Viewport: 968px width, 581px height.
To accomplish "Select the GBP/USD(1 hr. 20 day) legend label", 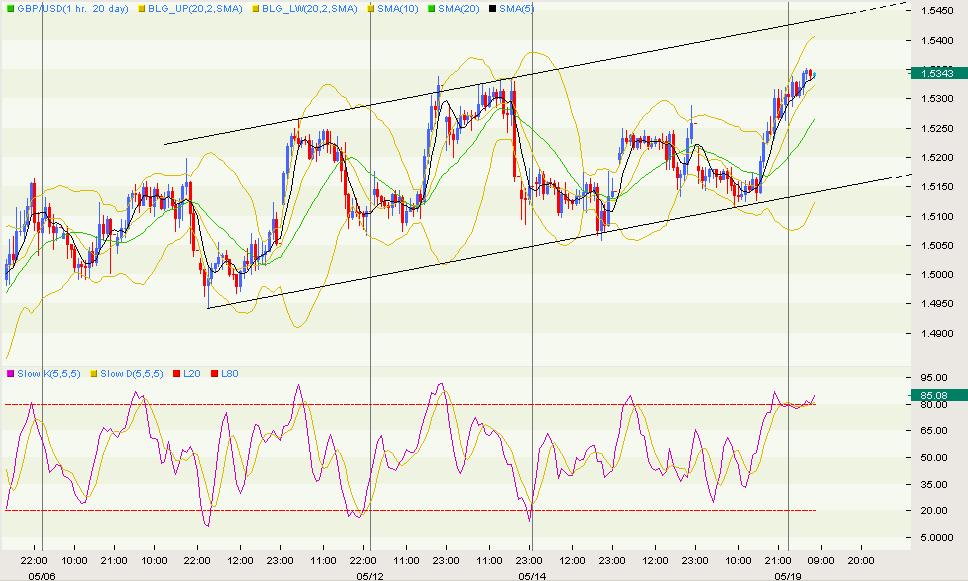I will tap(73, 9).
